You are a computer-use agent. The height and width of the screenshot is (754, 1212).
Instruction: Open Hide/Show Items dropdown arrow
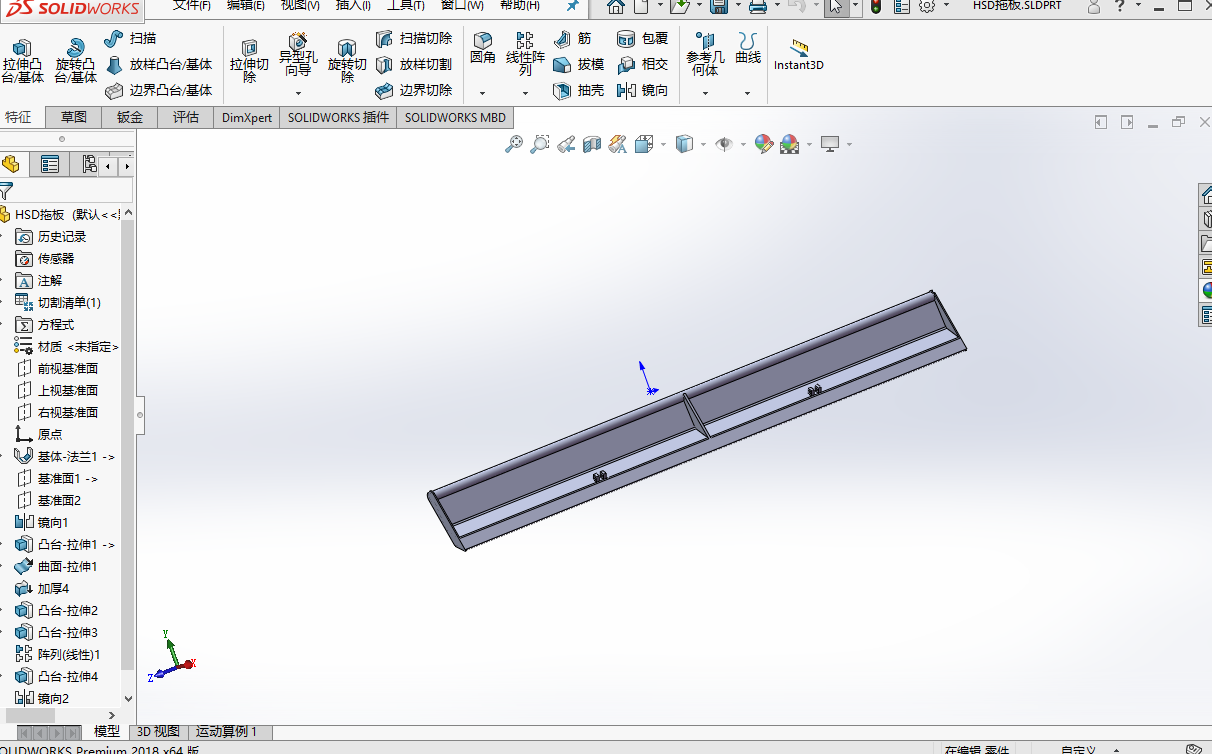point(743,145)
